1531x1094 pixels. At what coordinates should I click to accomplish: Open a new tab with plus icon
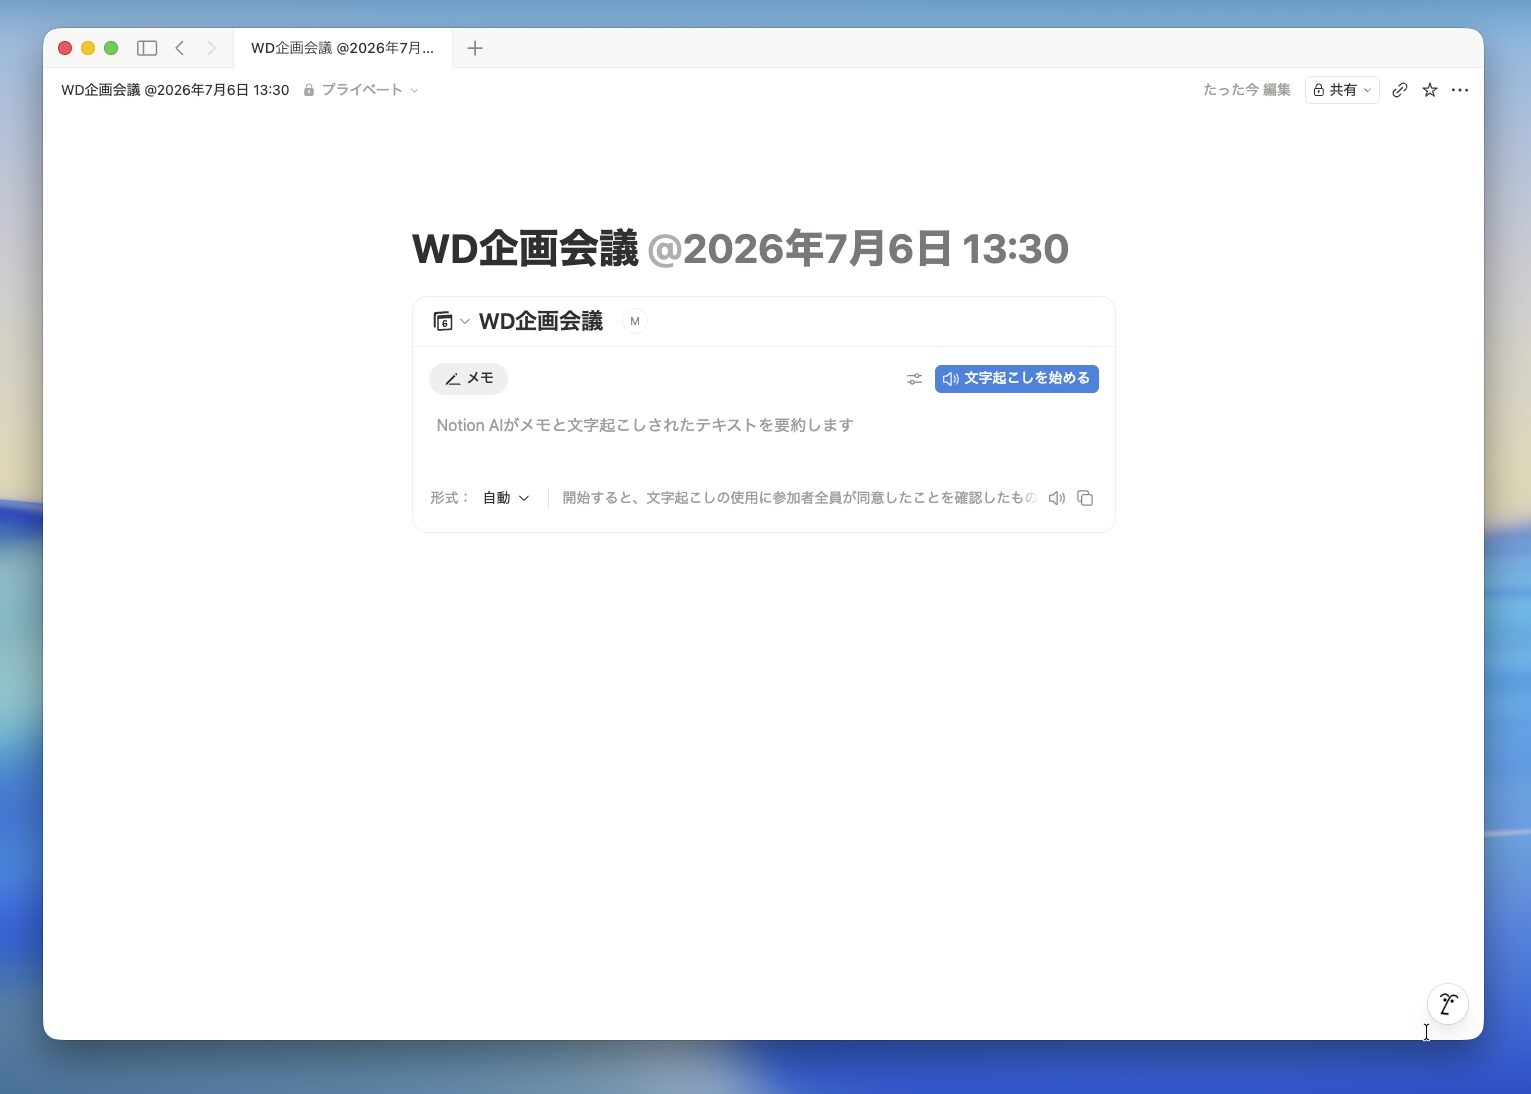coord(475,48)
